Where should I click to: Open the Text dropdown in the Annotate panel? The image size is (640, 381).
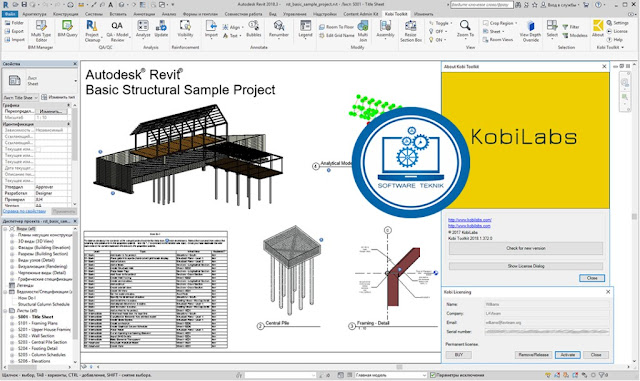coord(232,36)
